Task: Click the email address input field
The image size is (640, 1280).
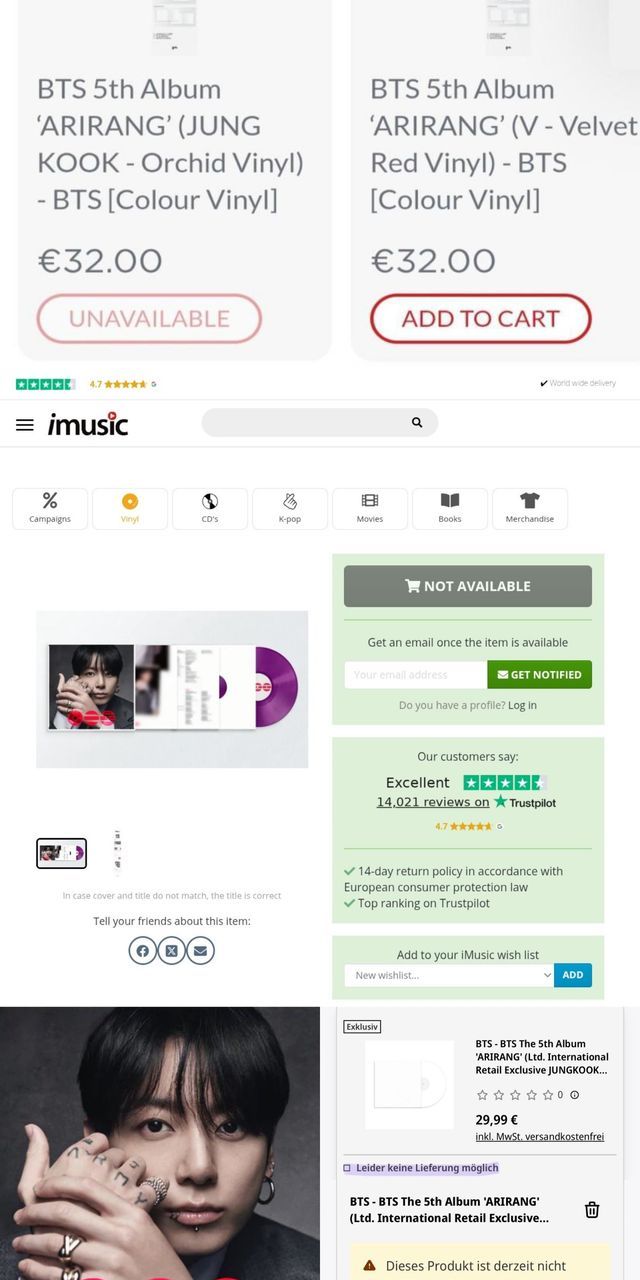Action: [x=416, y=674]
